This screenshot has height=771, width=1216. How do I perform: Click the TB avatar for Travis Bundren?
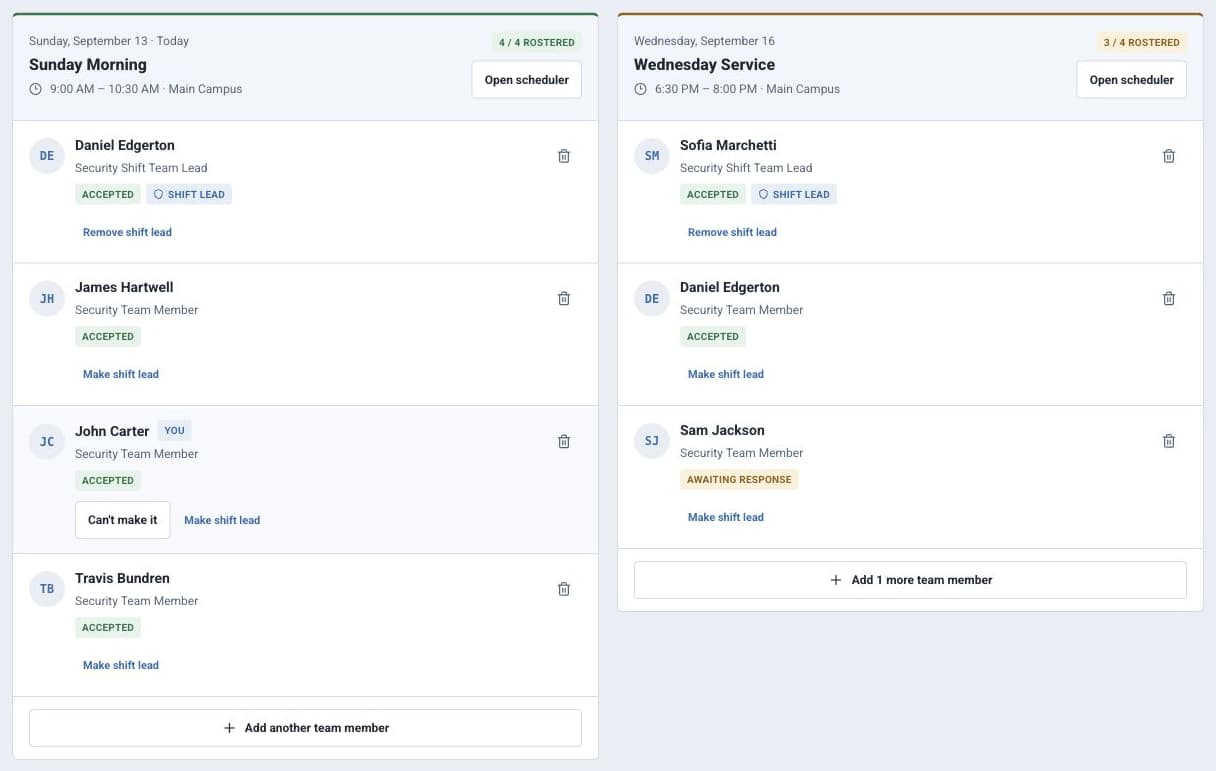point(47,589)
